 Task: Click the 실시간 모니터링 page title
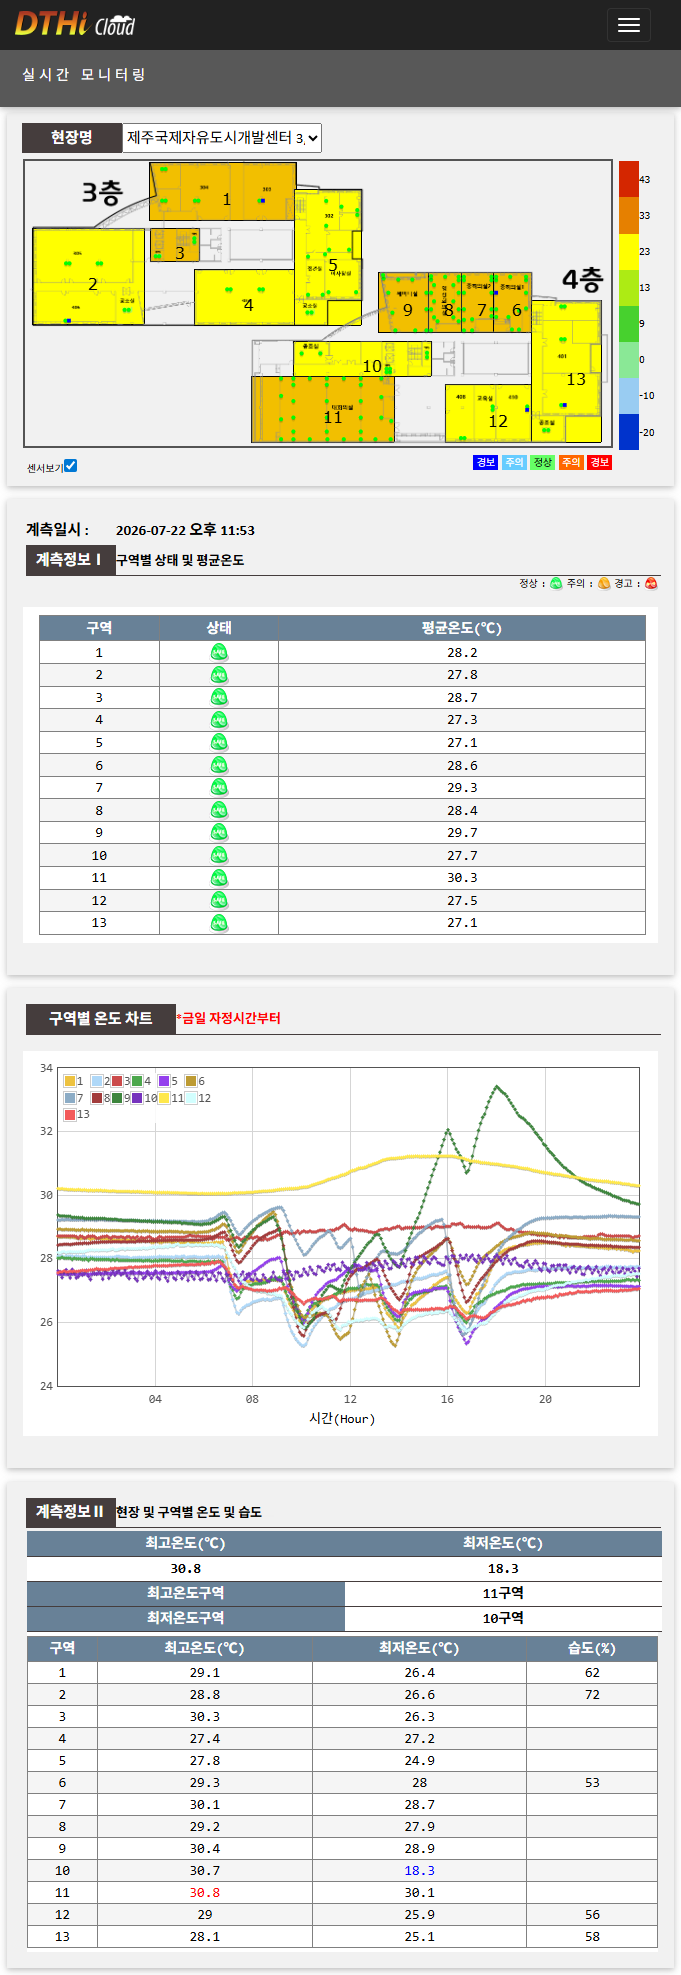[84, 75]
